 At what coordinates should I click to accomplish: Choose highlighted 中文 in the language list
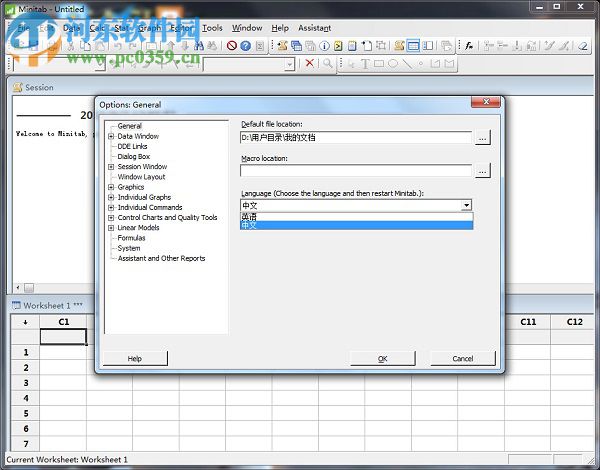pos(357,225)
